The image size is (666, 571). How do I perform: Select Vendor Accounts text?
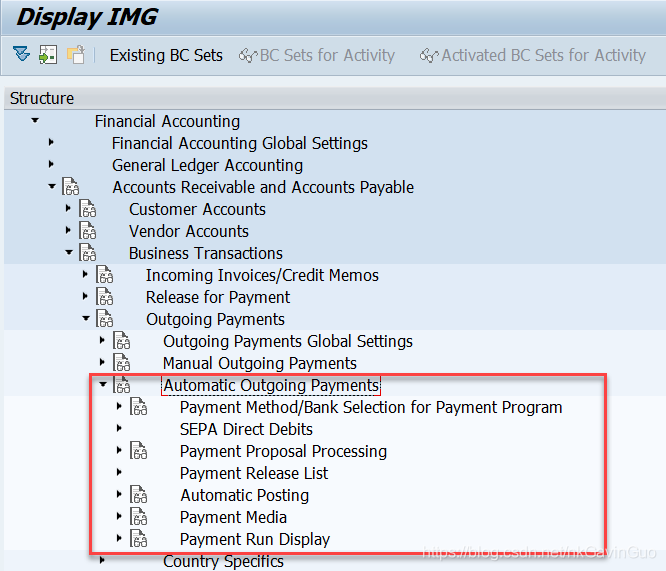pos(189,232)
